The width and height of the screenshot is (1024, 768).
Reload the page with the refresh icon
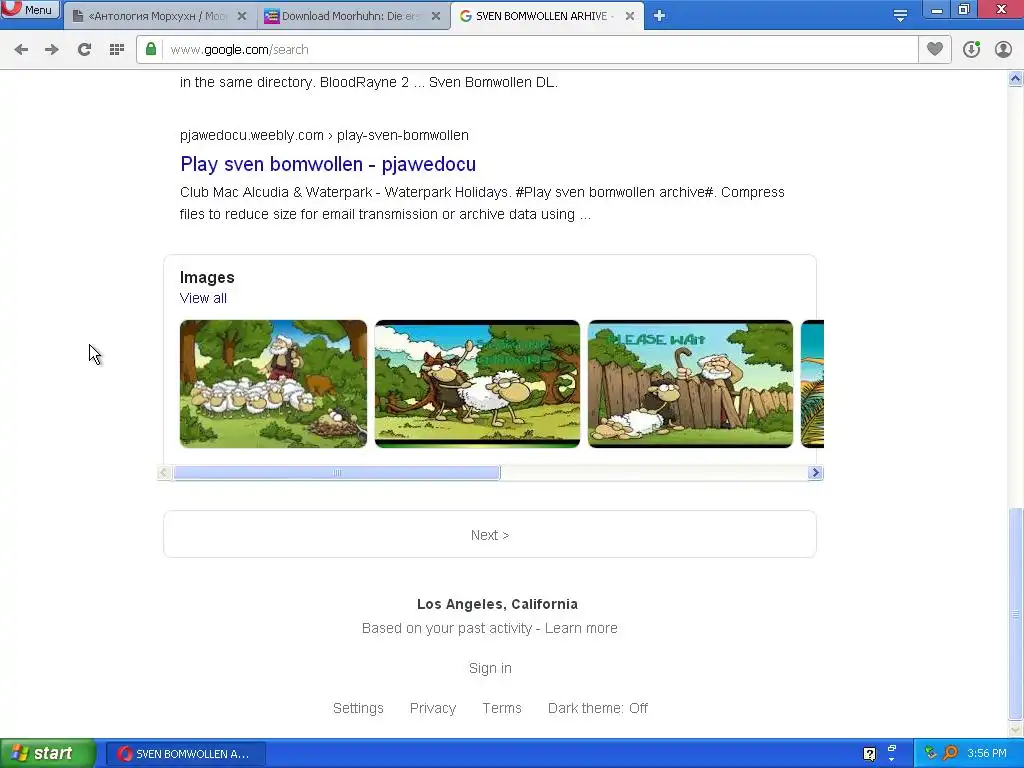coord(84,50)
